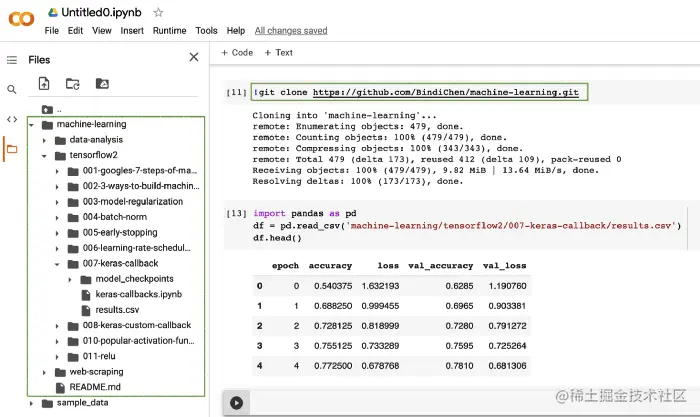Select the 002-3-ways-to-build-machin folder name
The height and width of the screenshot is (417, 700).
pos(141,186)
